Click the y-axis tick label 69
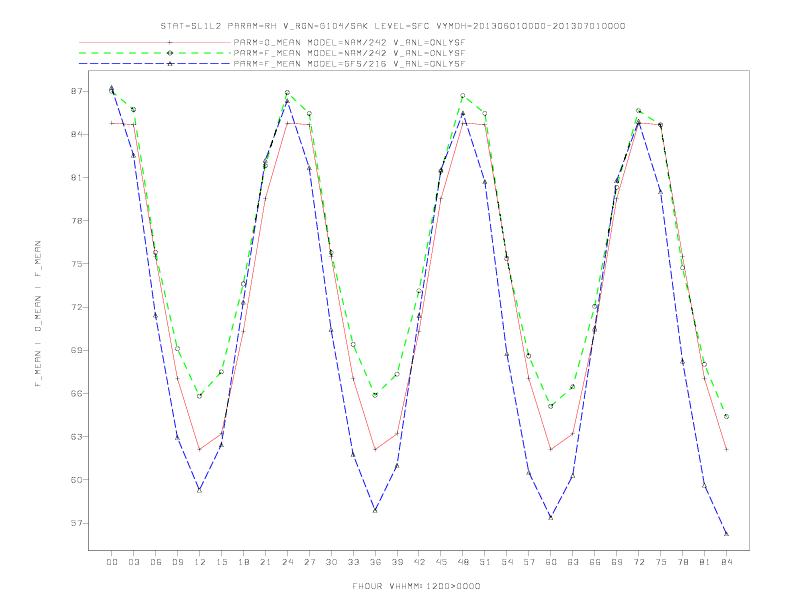The image size is (792, 612). coord(76,350)
